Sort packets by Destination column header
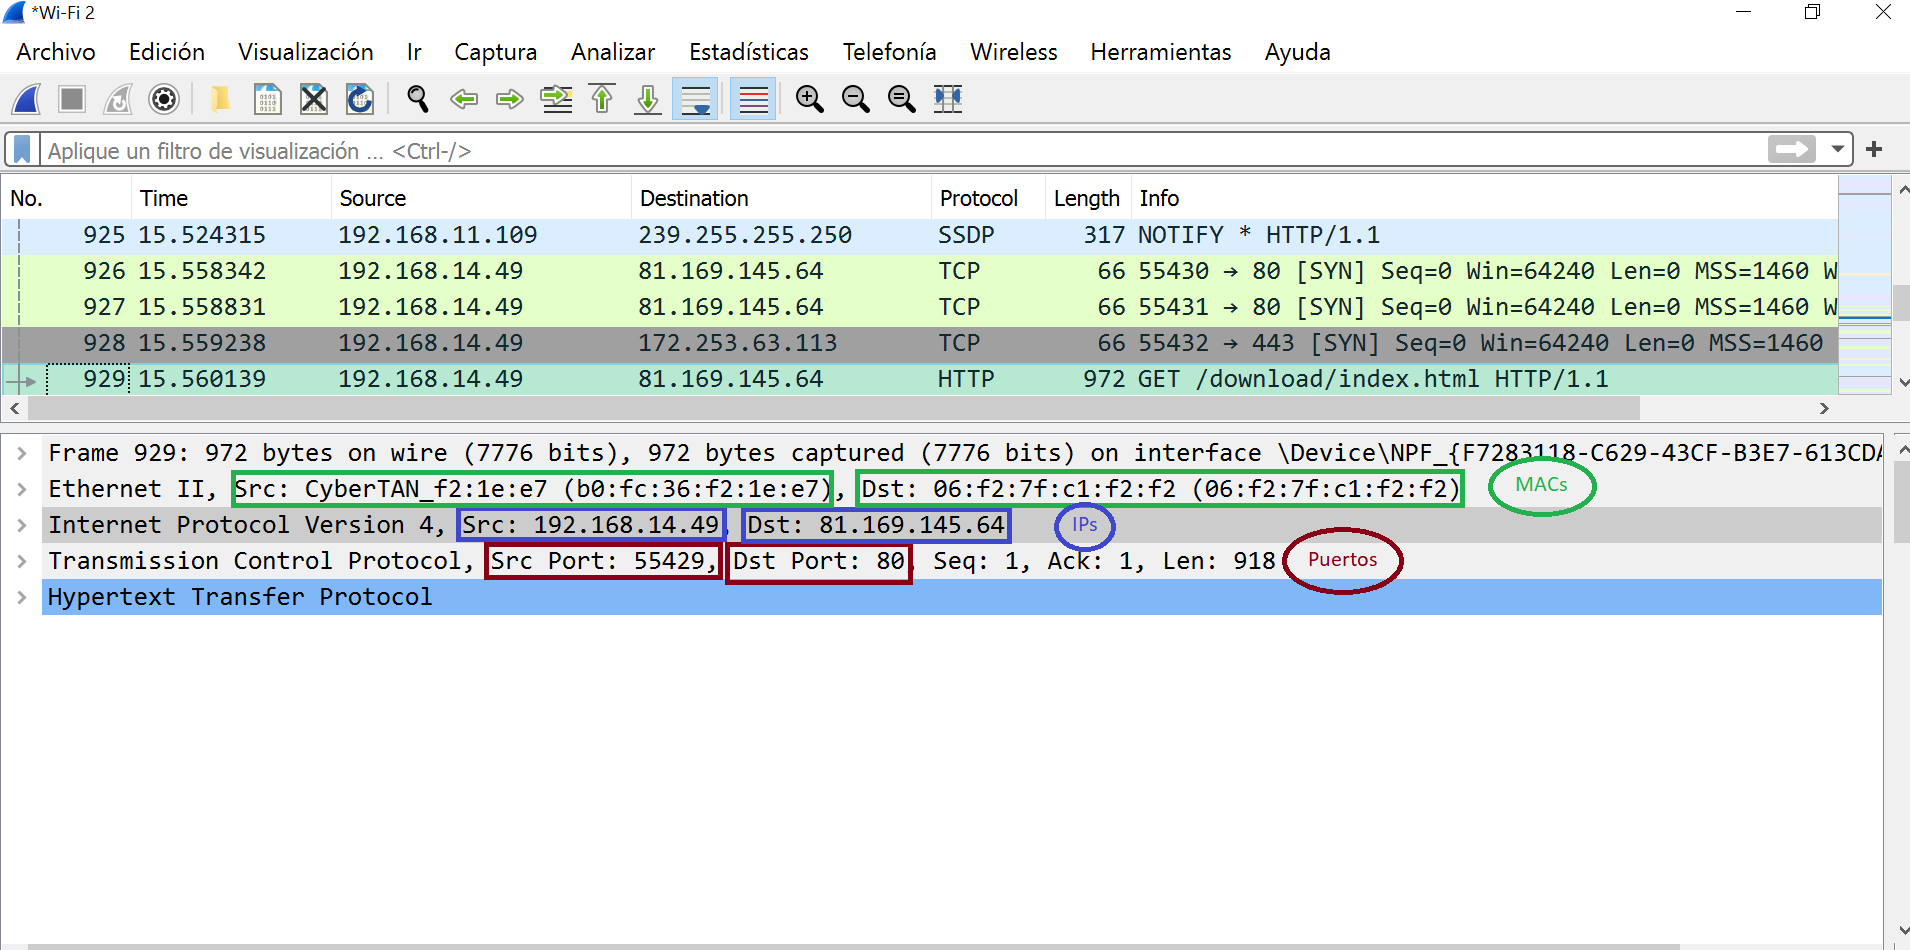 781,198
